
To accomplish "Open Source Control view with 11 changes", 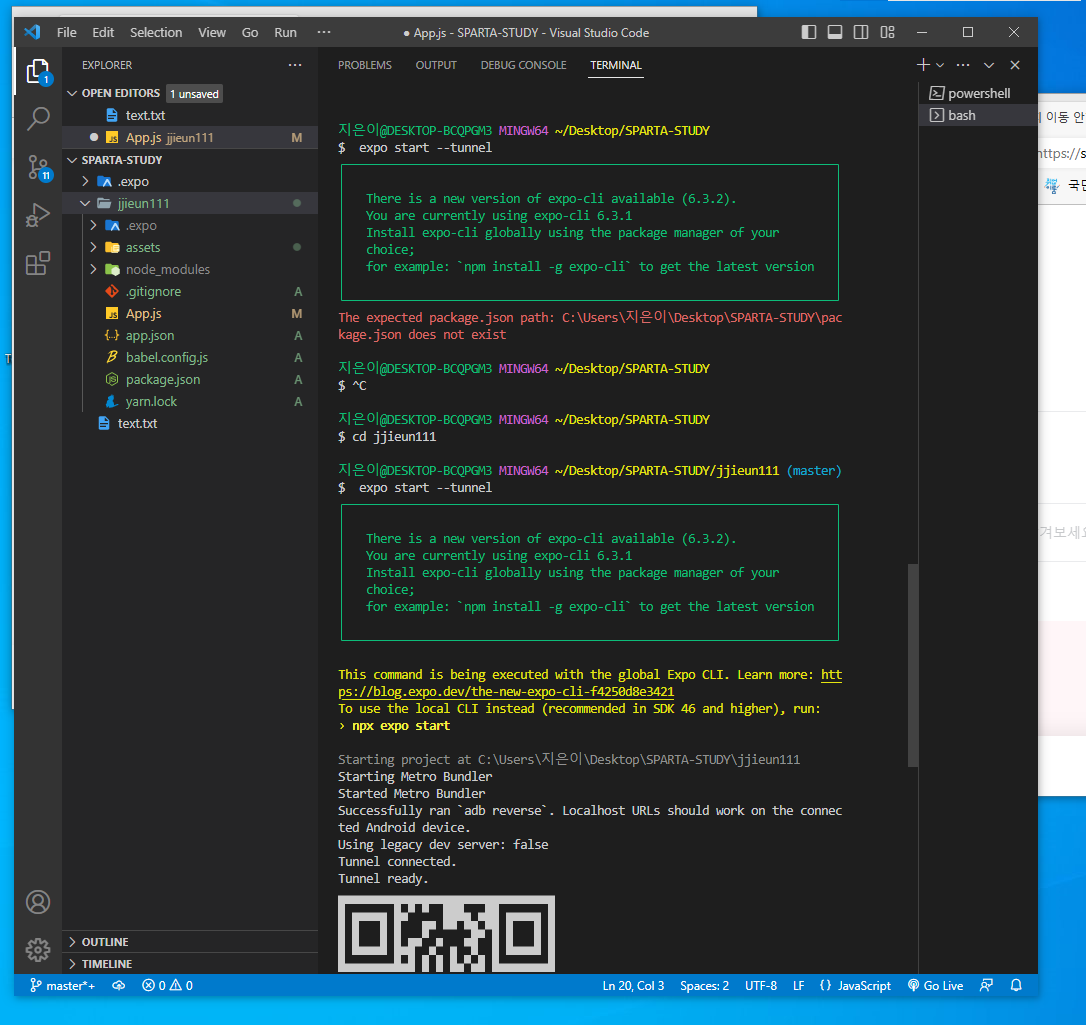I will coord(37,167).
